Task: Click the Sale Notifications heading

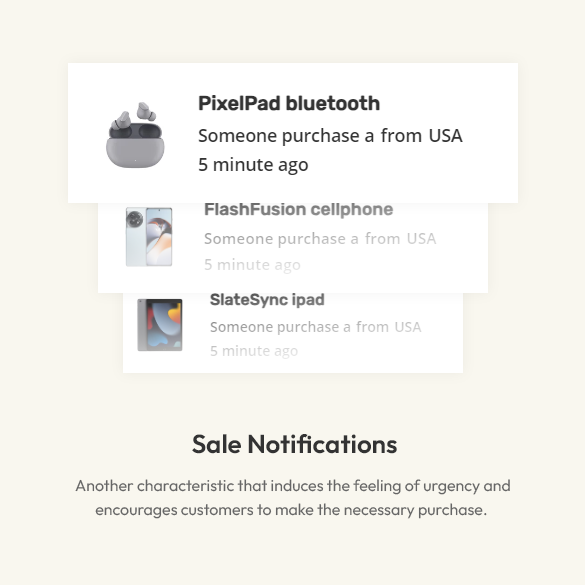Action: pyautogui.click(x=294, y=444)
